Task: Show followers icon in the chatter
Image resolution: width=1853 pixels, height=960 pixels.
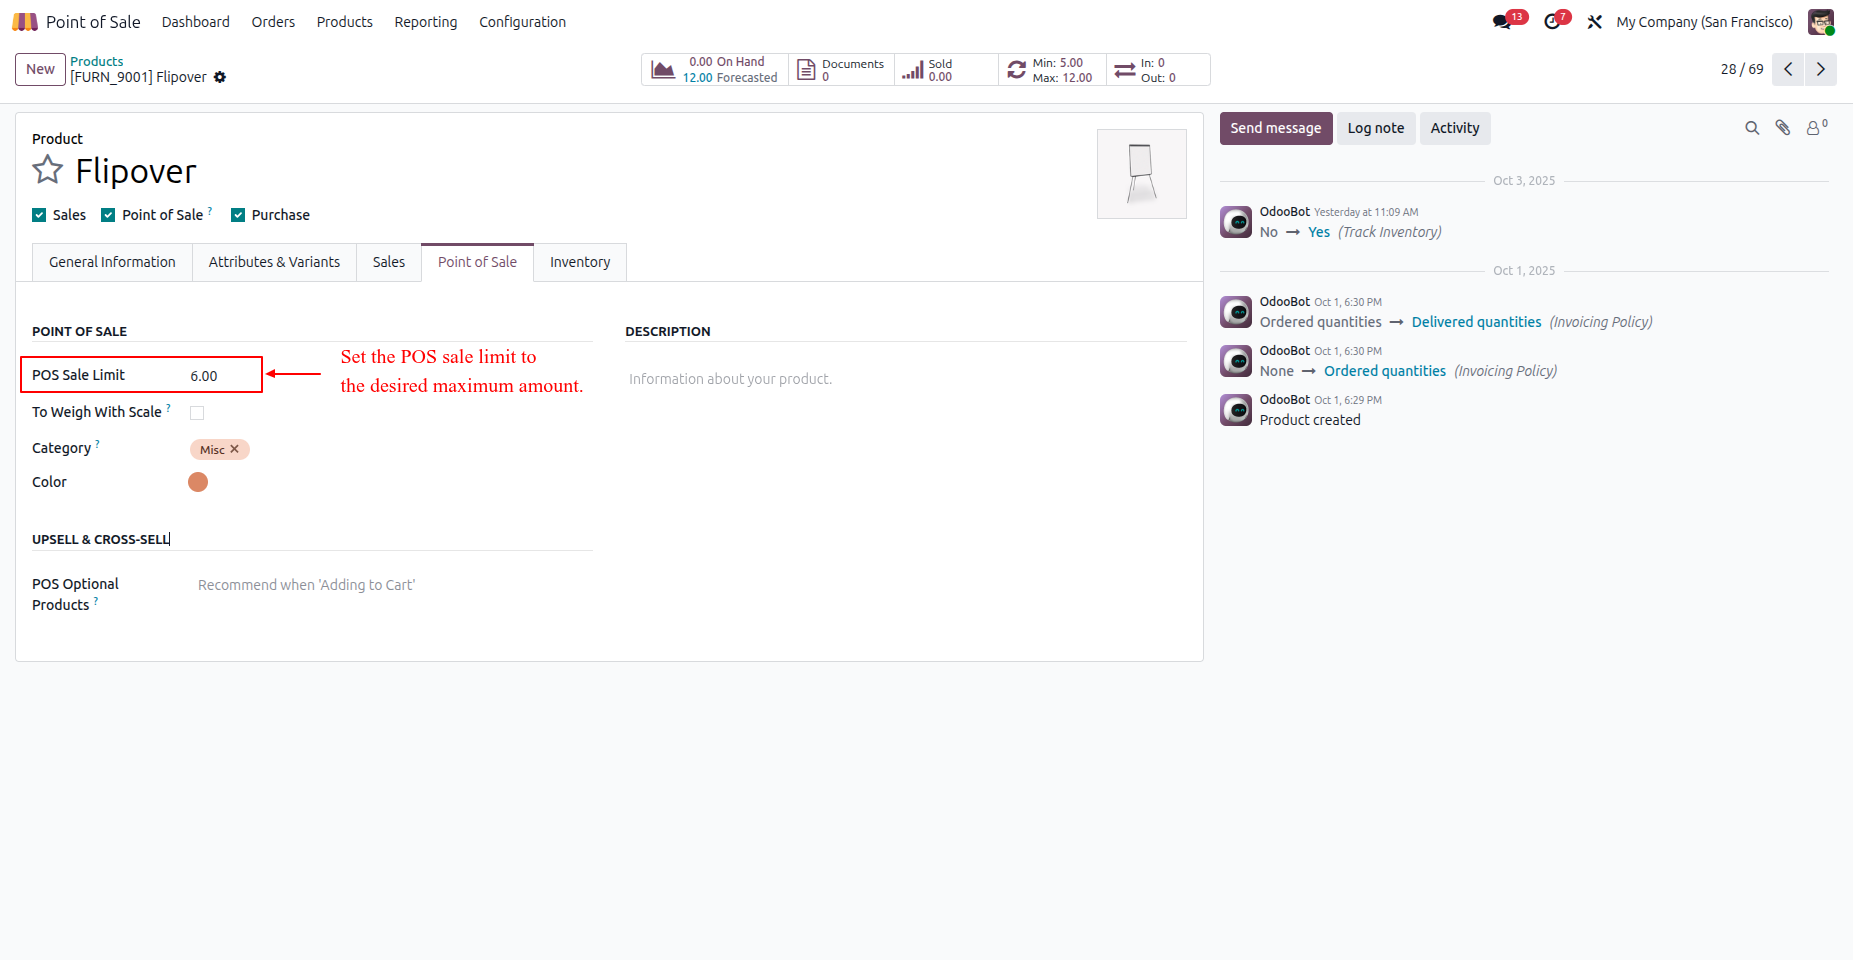Action: point(1816,127)
